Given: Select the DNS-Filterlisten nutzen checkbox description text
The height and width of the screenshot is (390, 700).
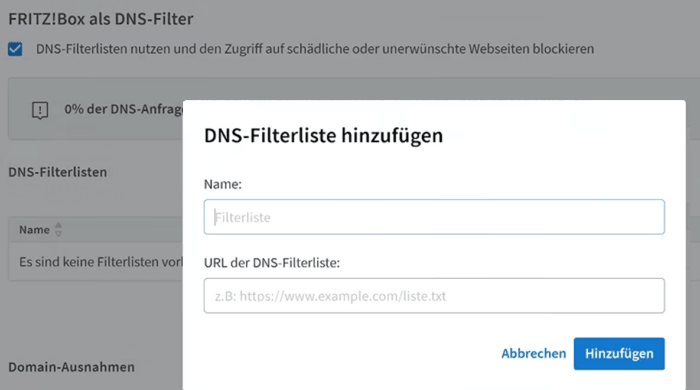Looking at the screenshot, I should pos(315,49).
